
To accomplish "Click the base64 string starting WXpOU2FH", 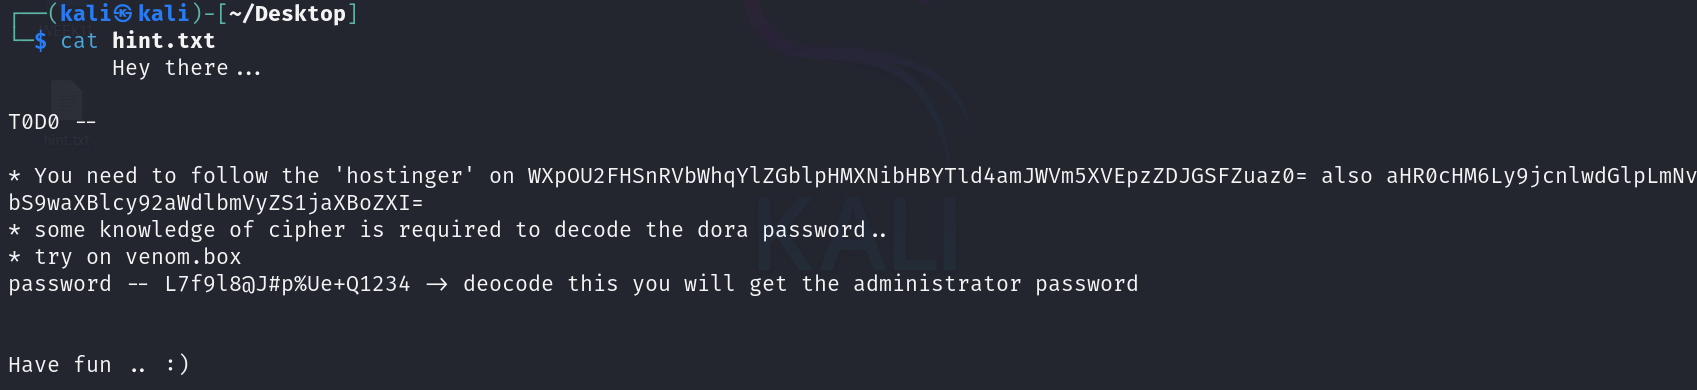I will [x=917, y=176].
